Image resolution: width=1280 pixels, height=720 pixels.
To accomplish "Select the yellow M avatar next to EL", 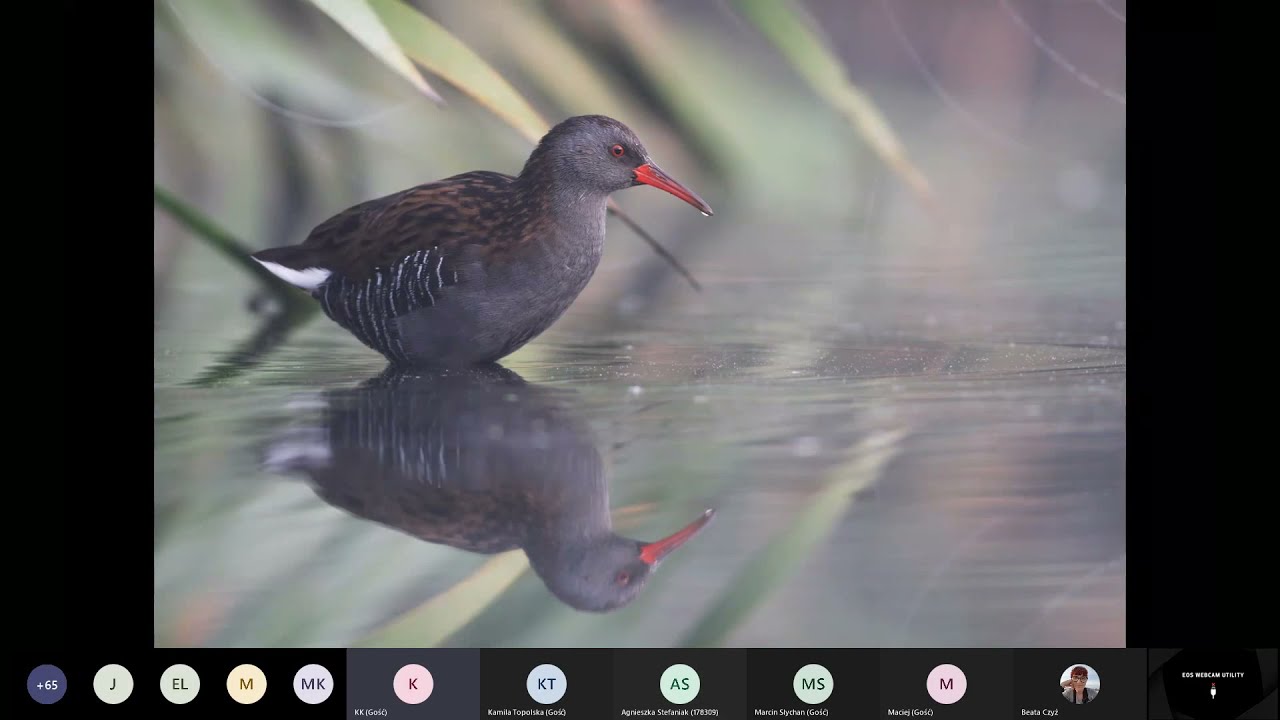I will pyautogui.click(x=246, y=684).
